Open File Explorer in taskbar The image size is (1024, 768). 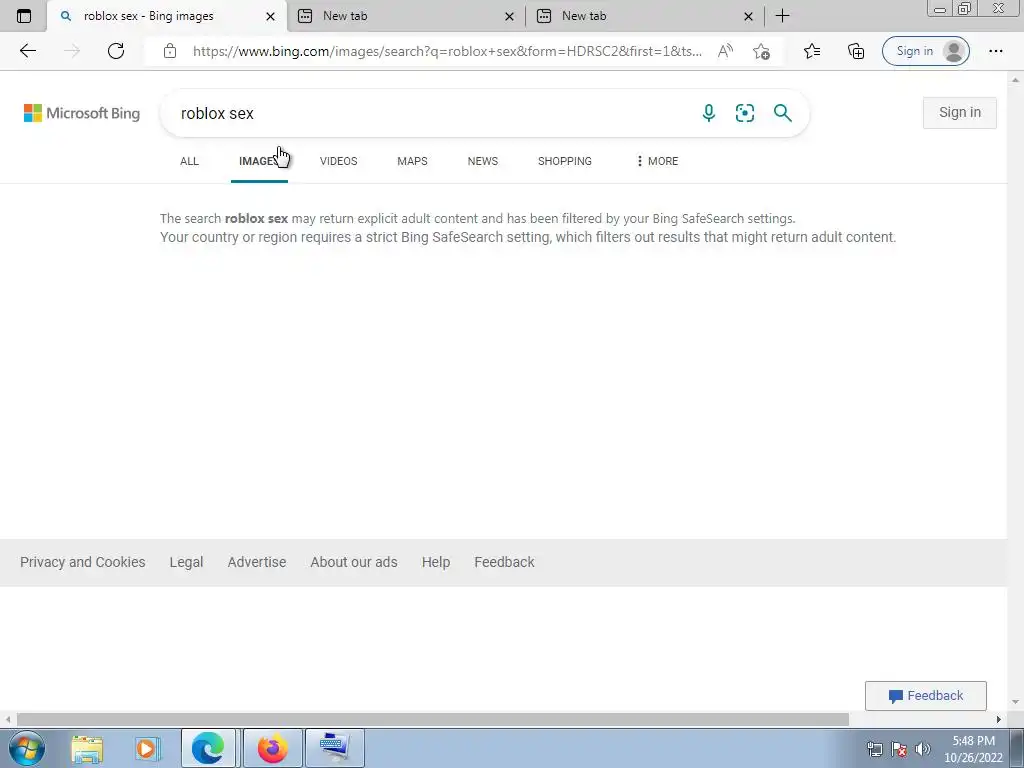coord(87,748)
